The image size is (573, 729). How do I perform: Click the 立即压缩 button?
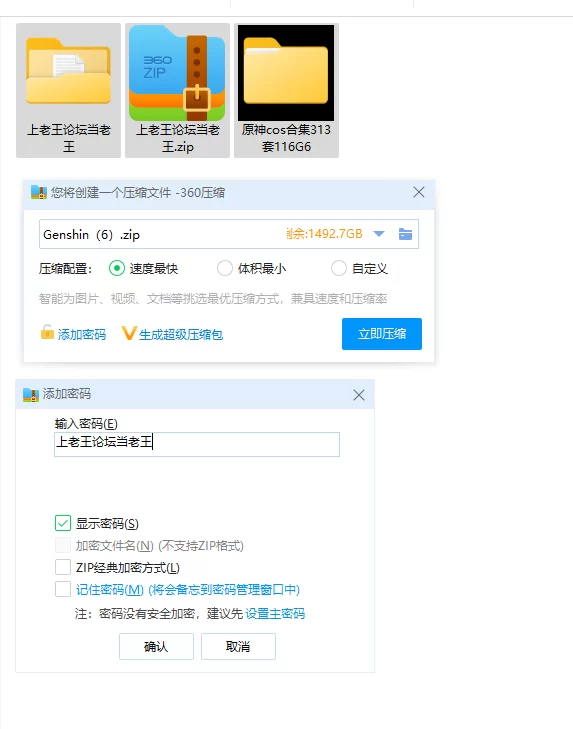pos(382,334)
